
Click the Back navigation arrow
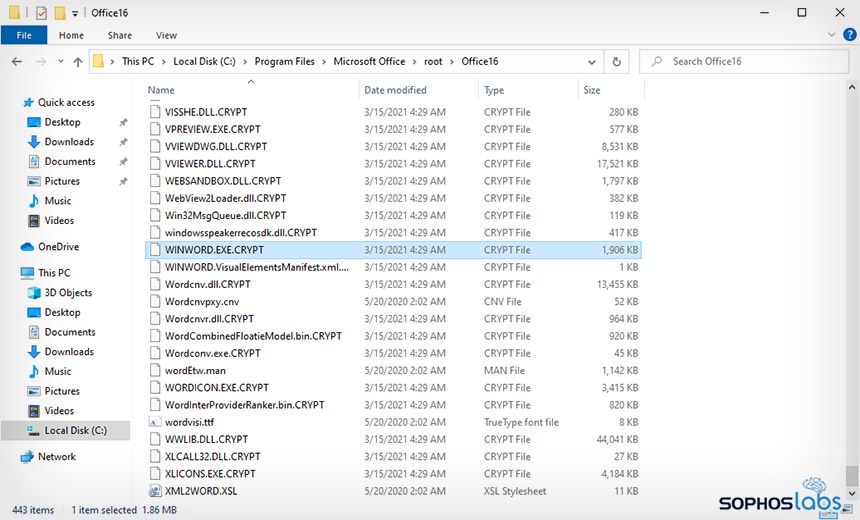[x=16, y=61]
